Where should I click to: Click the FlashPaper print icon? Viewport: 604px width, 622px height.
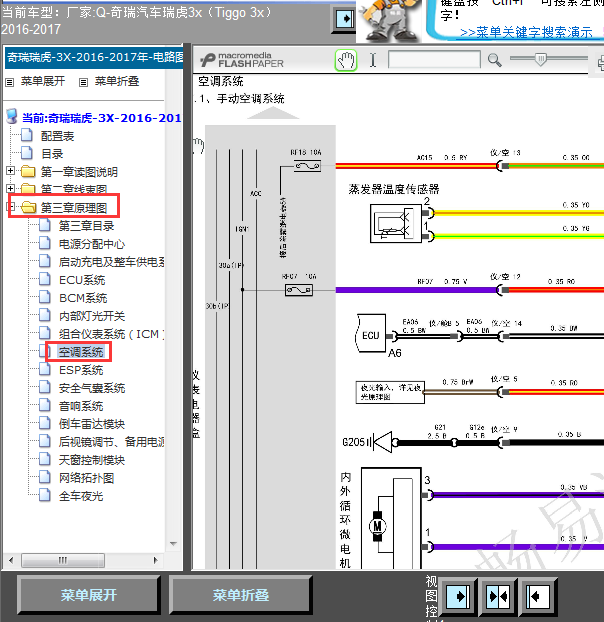click(x=600, y=63)
